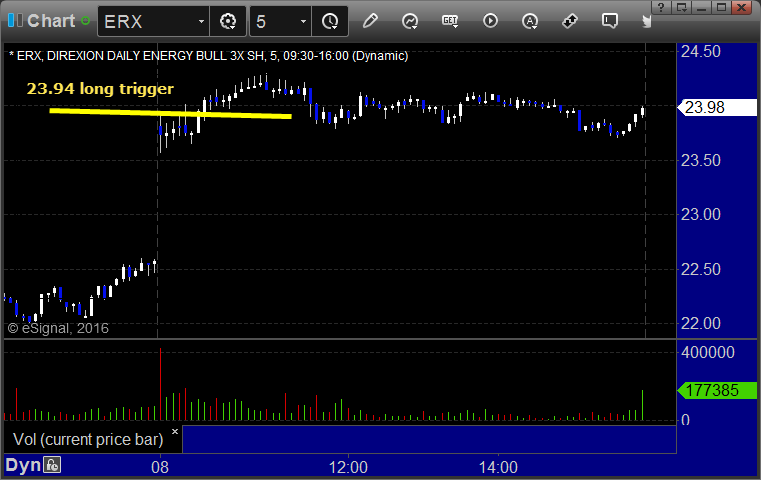
Task: Open the symbol settings gear menu
Action: tap(228, 21)
